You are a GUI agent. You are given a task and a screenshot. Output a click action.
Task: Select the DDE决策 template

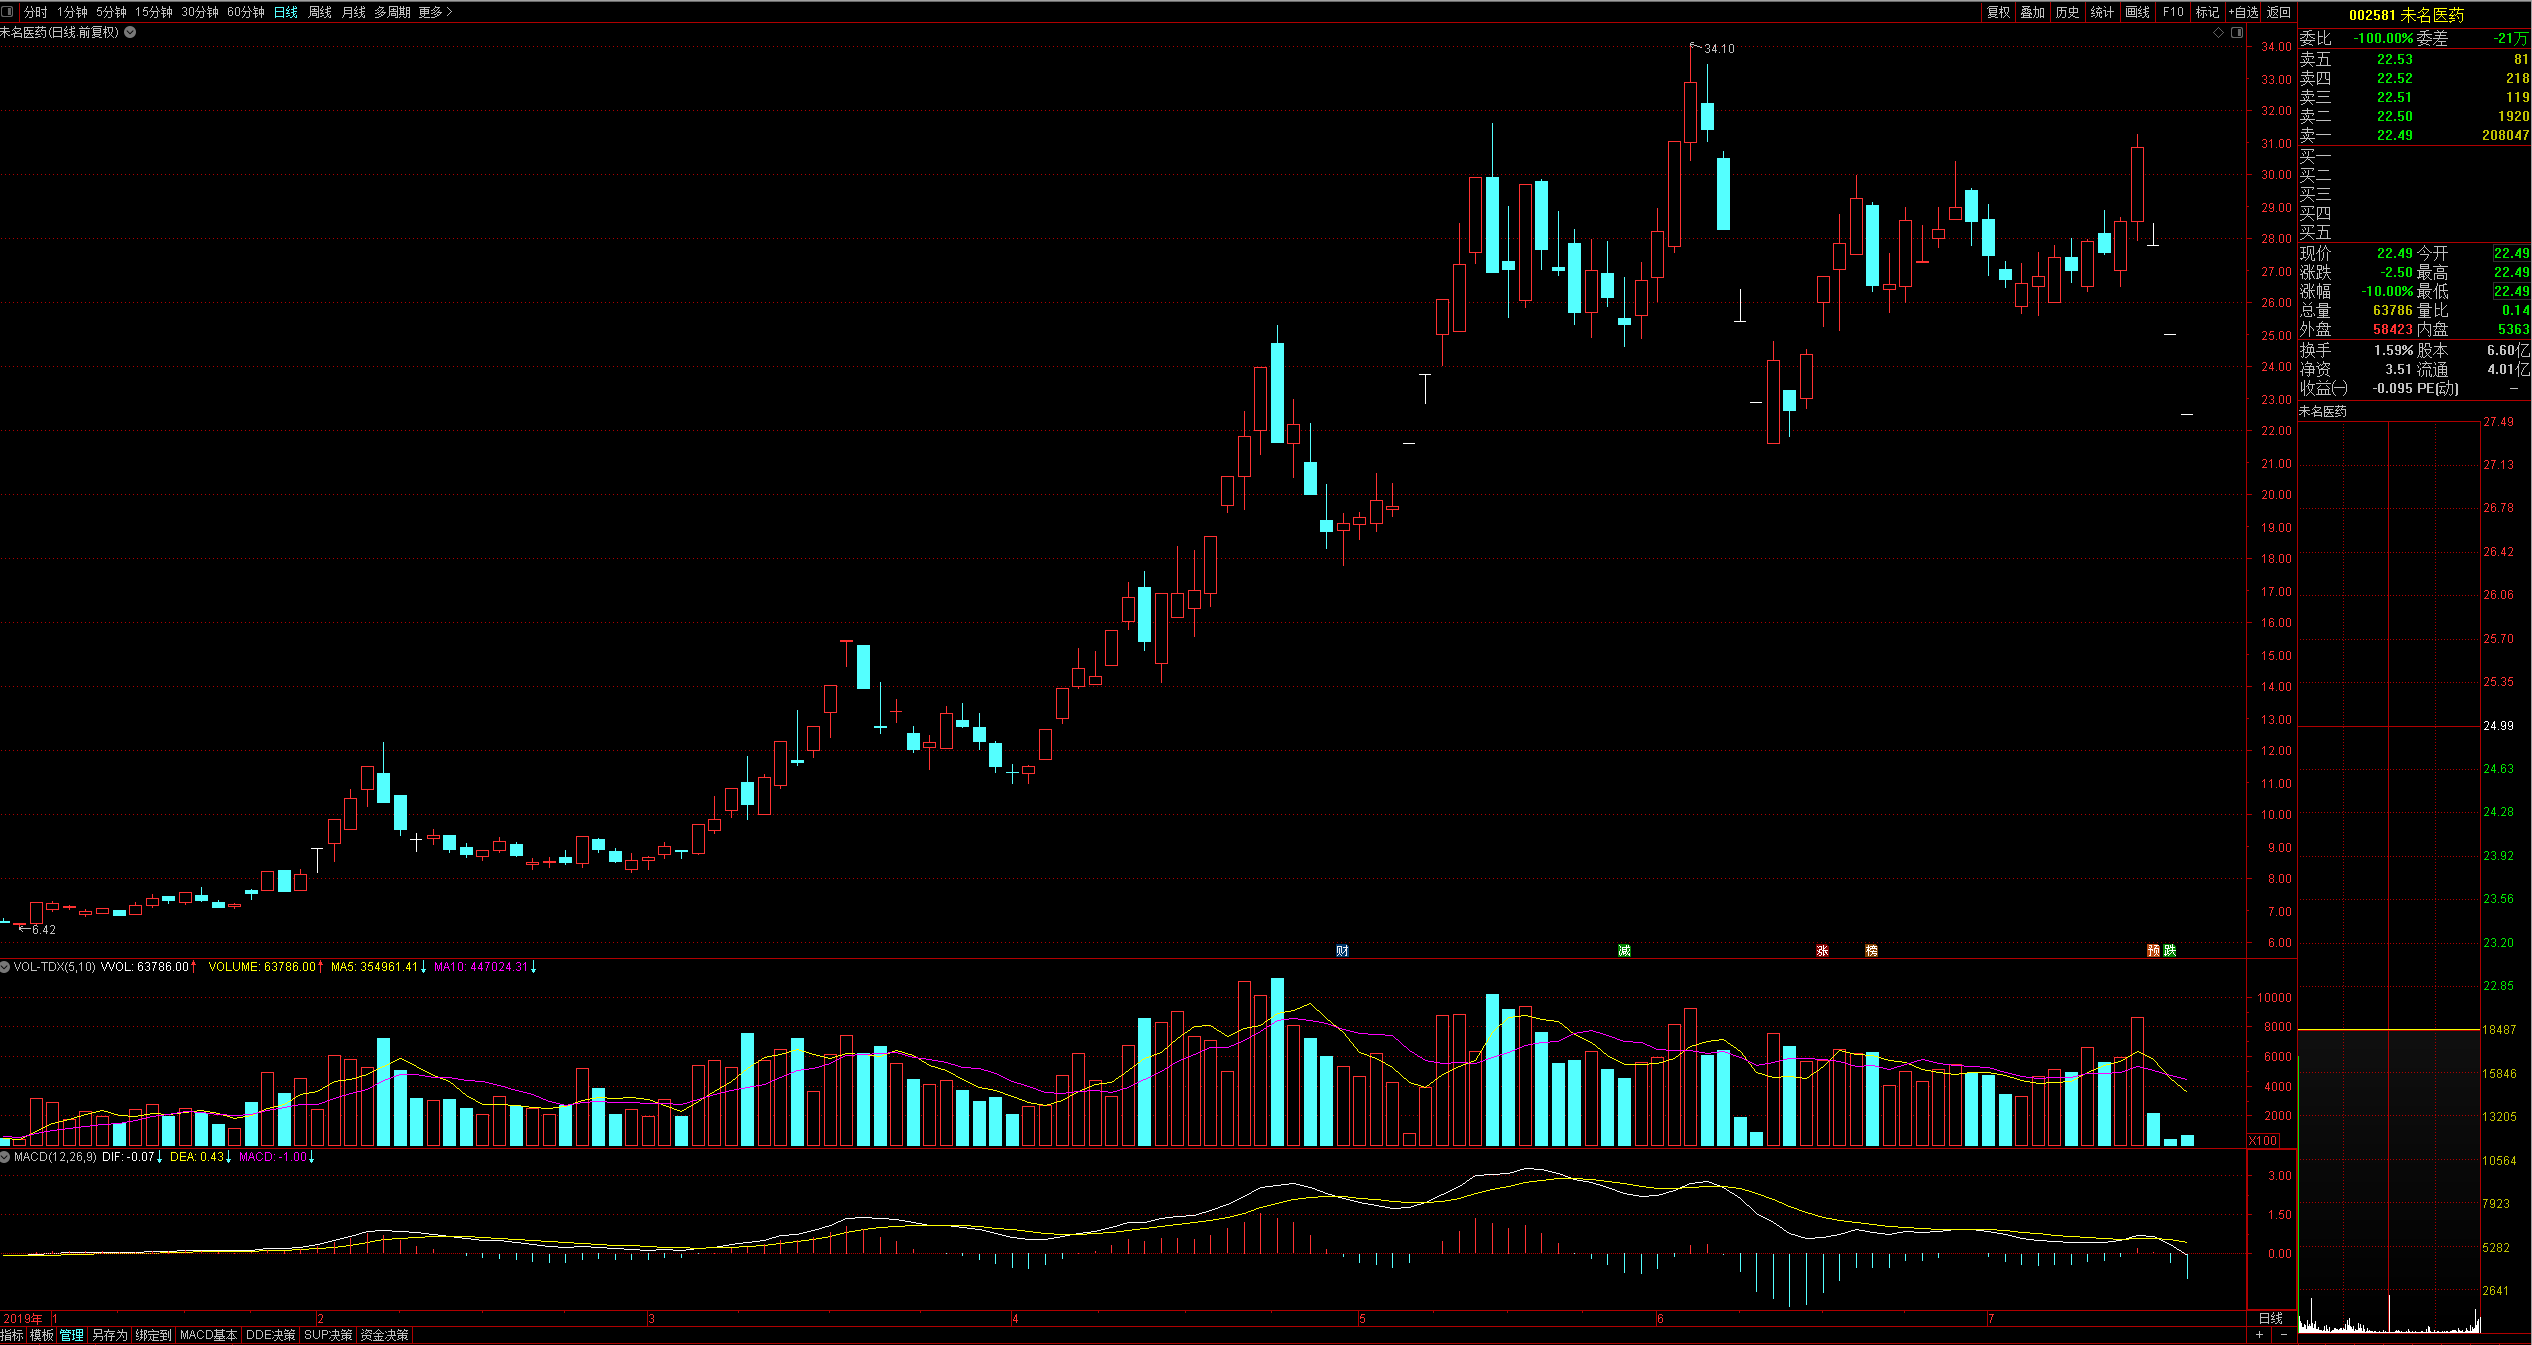[271, 1336]
